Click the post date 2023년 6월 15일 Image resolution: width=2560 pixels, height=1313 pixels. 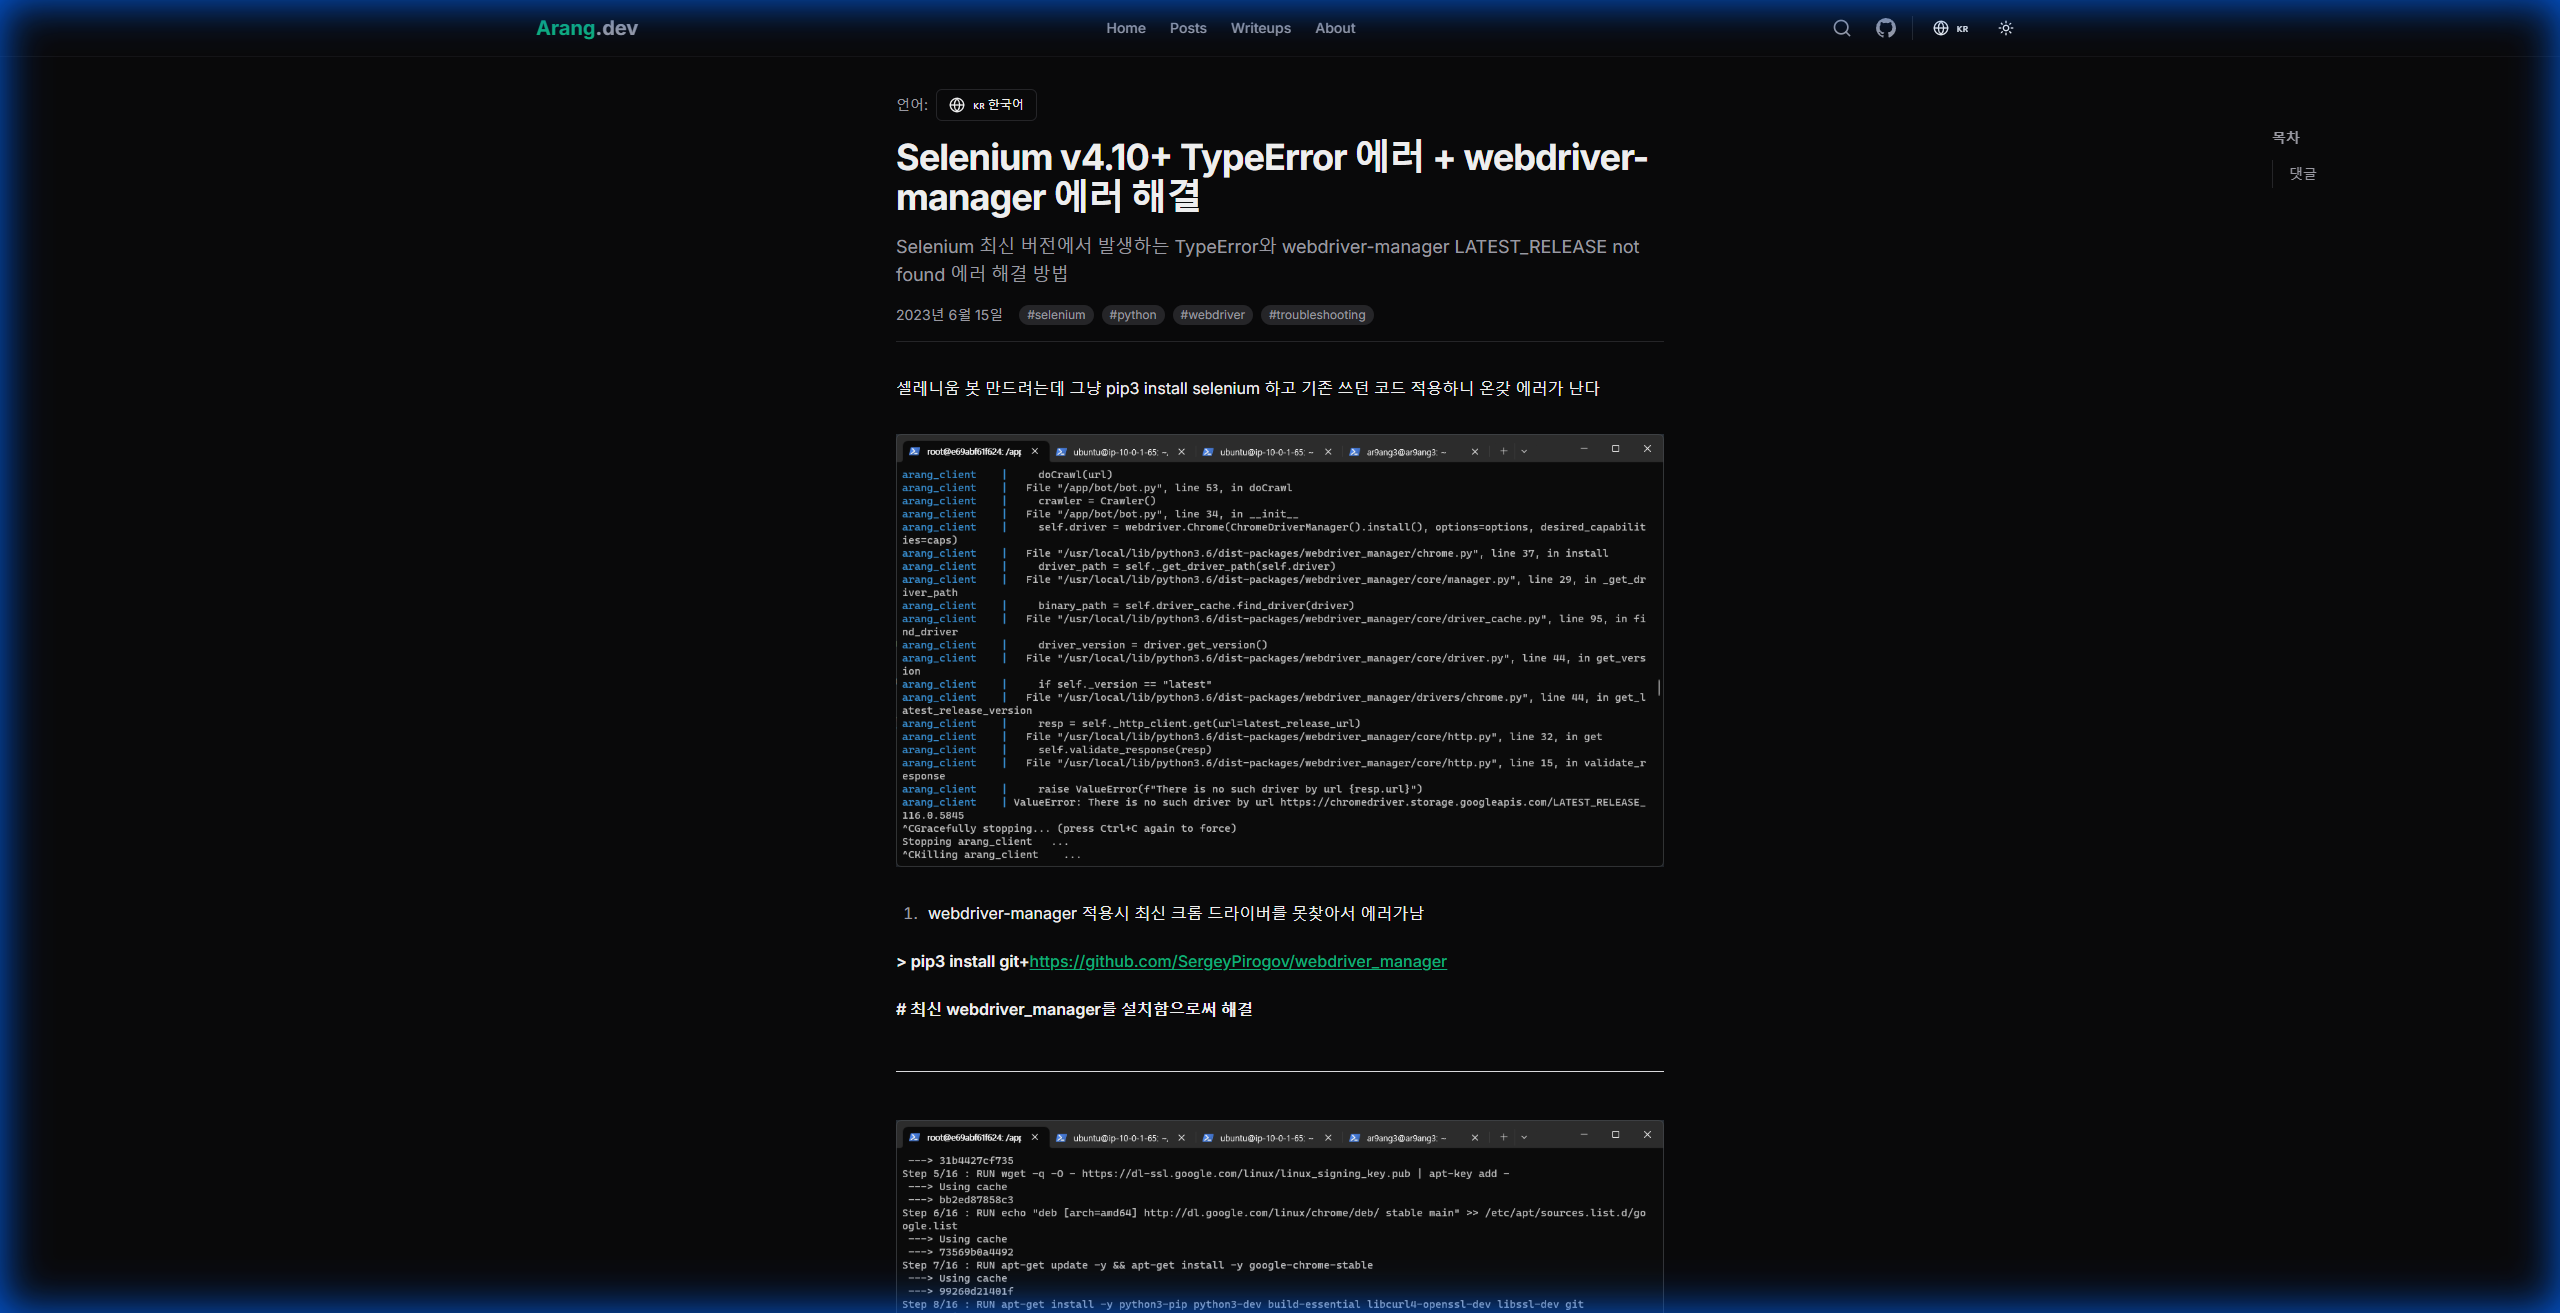click(x=949, y=315)
